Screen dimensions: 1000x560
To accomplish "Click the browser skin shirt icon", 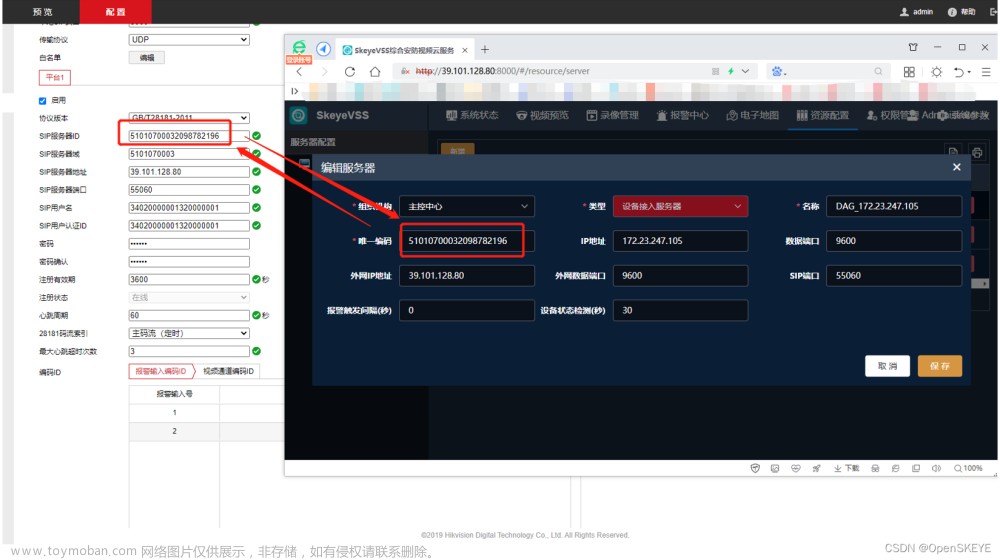I will click(x=913, y=47).
